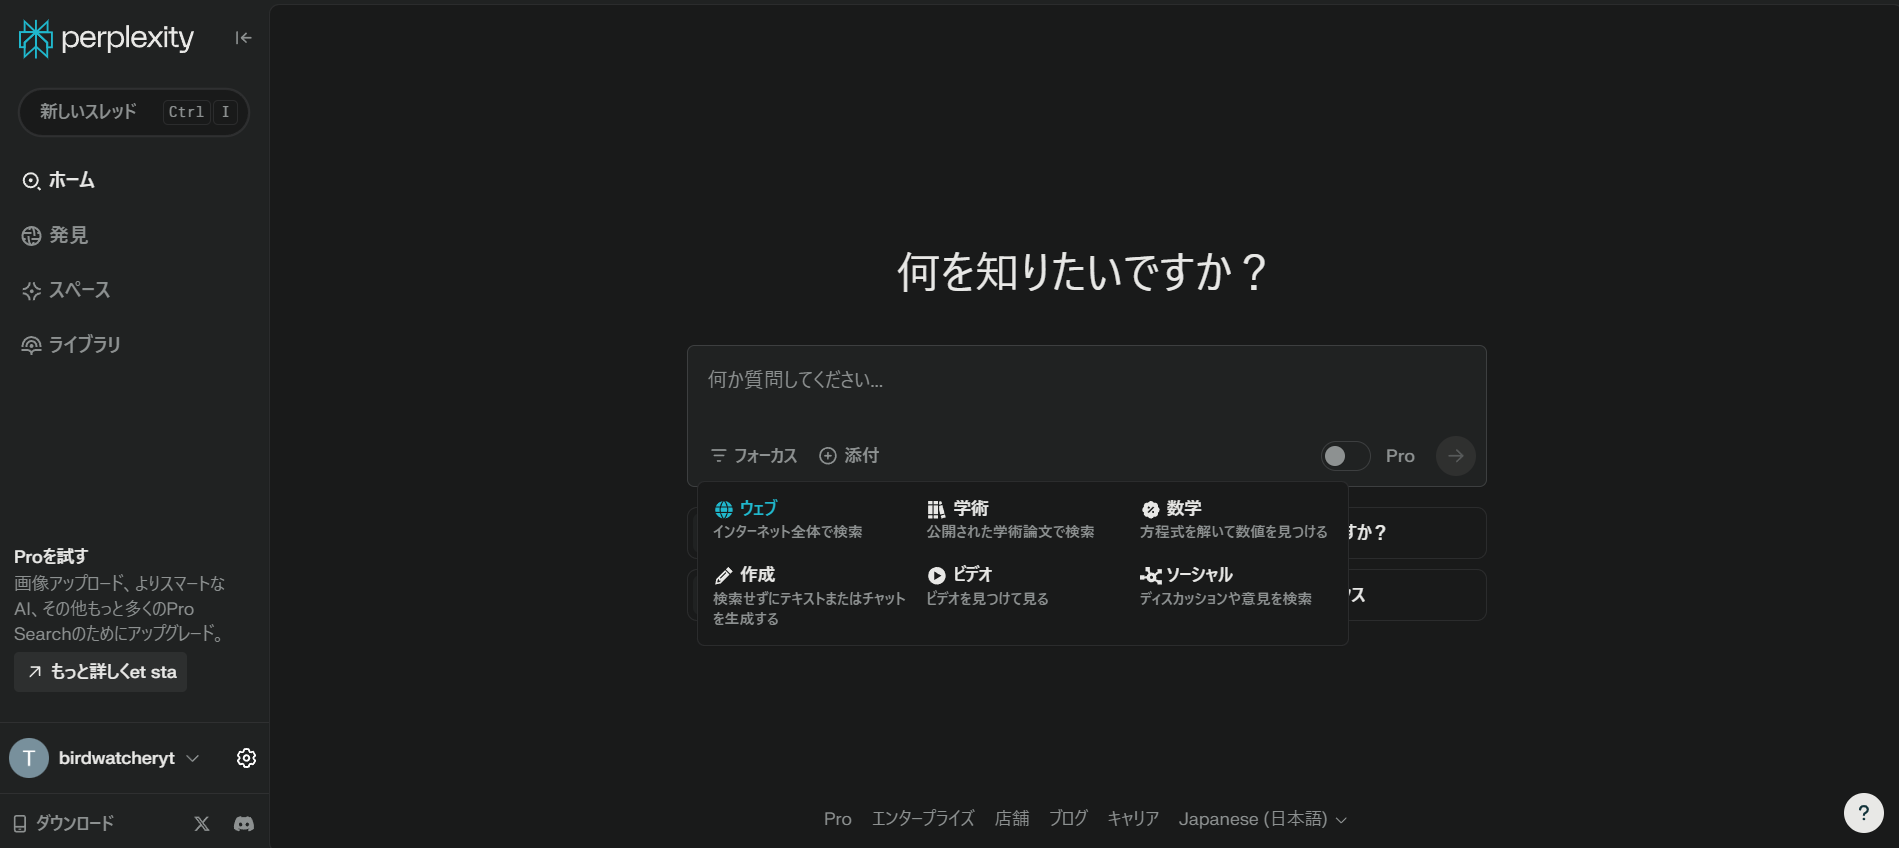1899x848 pixels.
Task: Click the 添付 attach button
Action: pyautogui.click(x=849, y=456)
